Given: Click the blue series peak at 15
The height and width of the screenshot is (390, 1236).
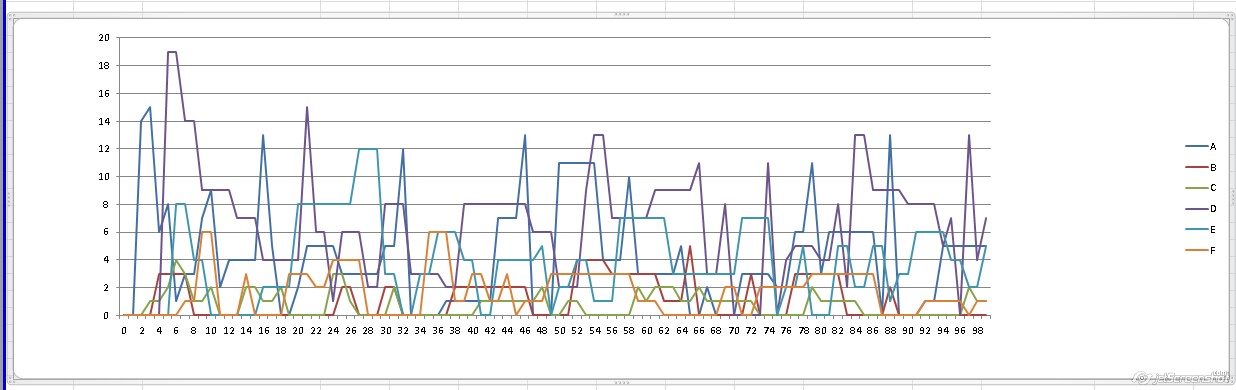Looking at the screenshot, I should click(x=150, y=107).
